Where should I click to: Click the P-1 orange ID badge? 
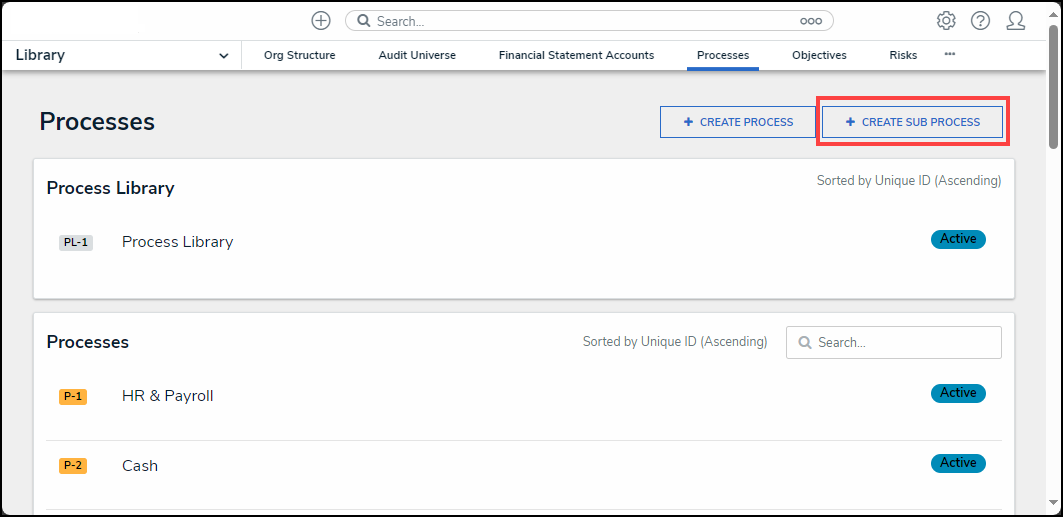click(73, 396)
